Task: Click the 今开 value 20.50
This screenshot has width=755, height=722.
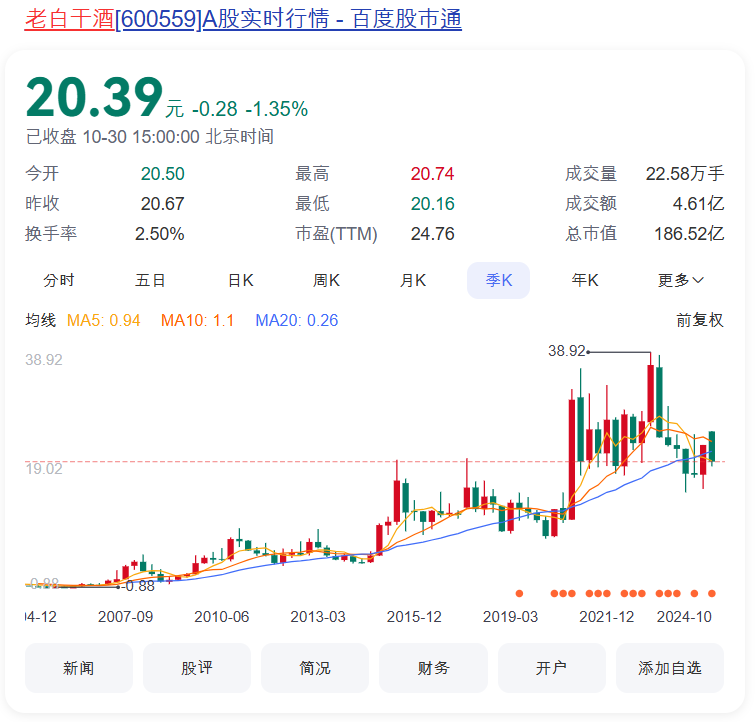Action: point(162,174)
